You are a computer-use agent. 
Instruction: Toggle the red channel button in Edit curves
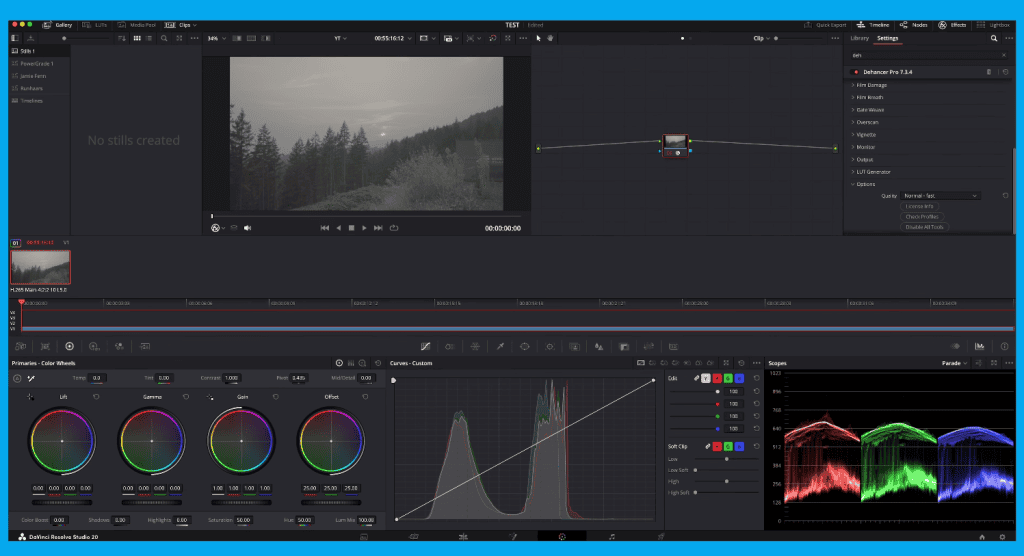click(717, 378)
